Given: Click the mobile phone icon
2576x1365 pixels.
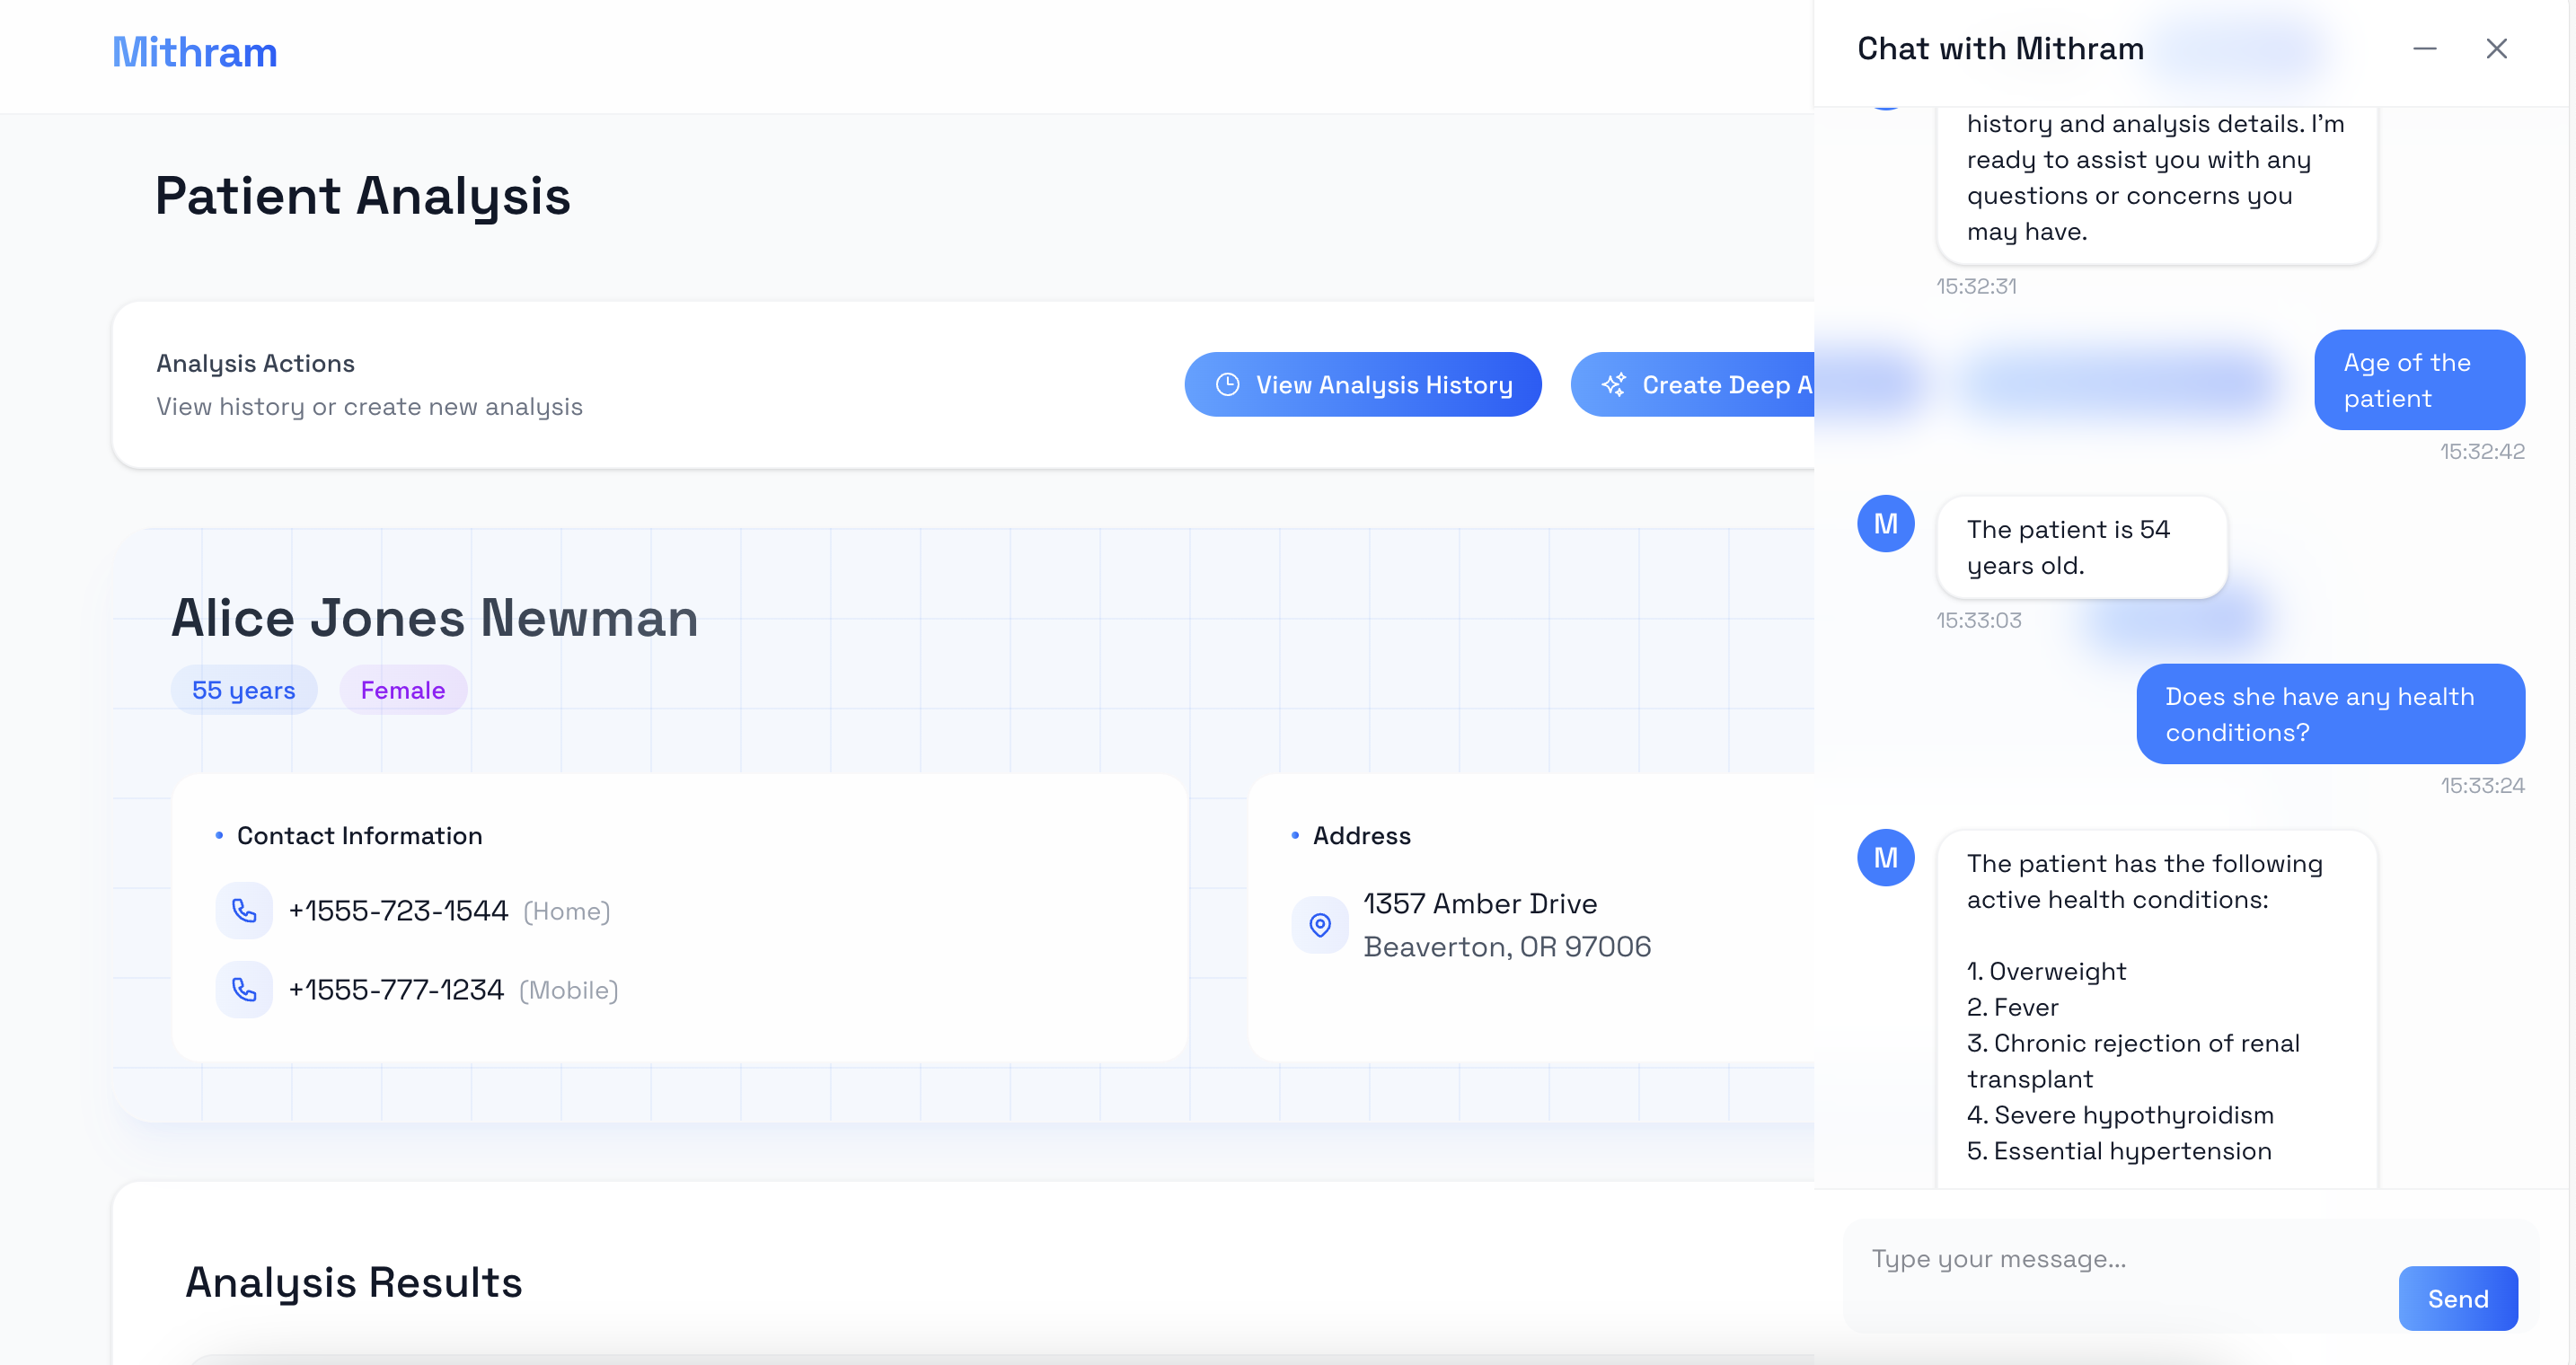Looking at the screenshot, I should pos(244,989).
